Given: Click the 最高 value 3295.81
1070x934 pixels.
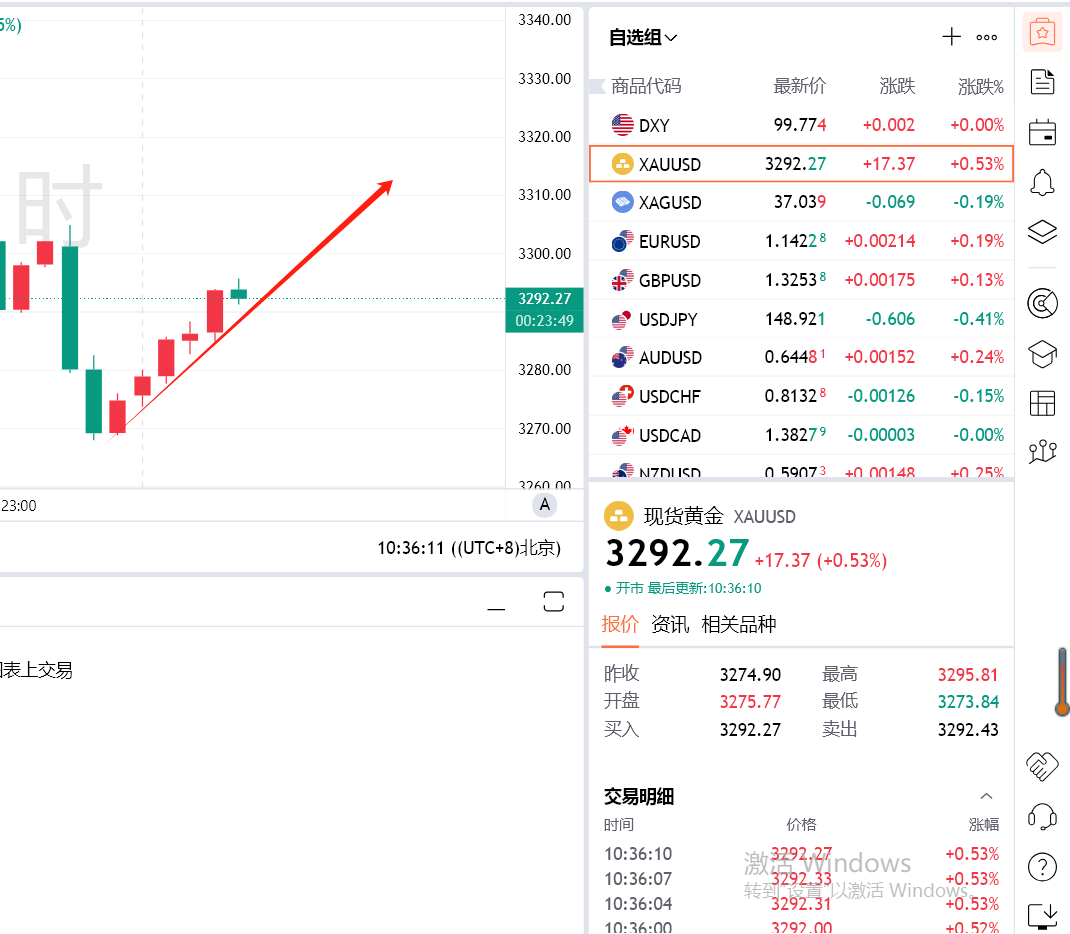Looking at the screenshot, I should pos(968,675).
